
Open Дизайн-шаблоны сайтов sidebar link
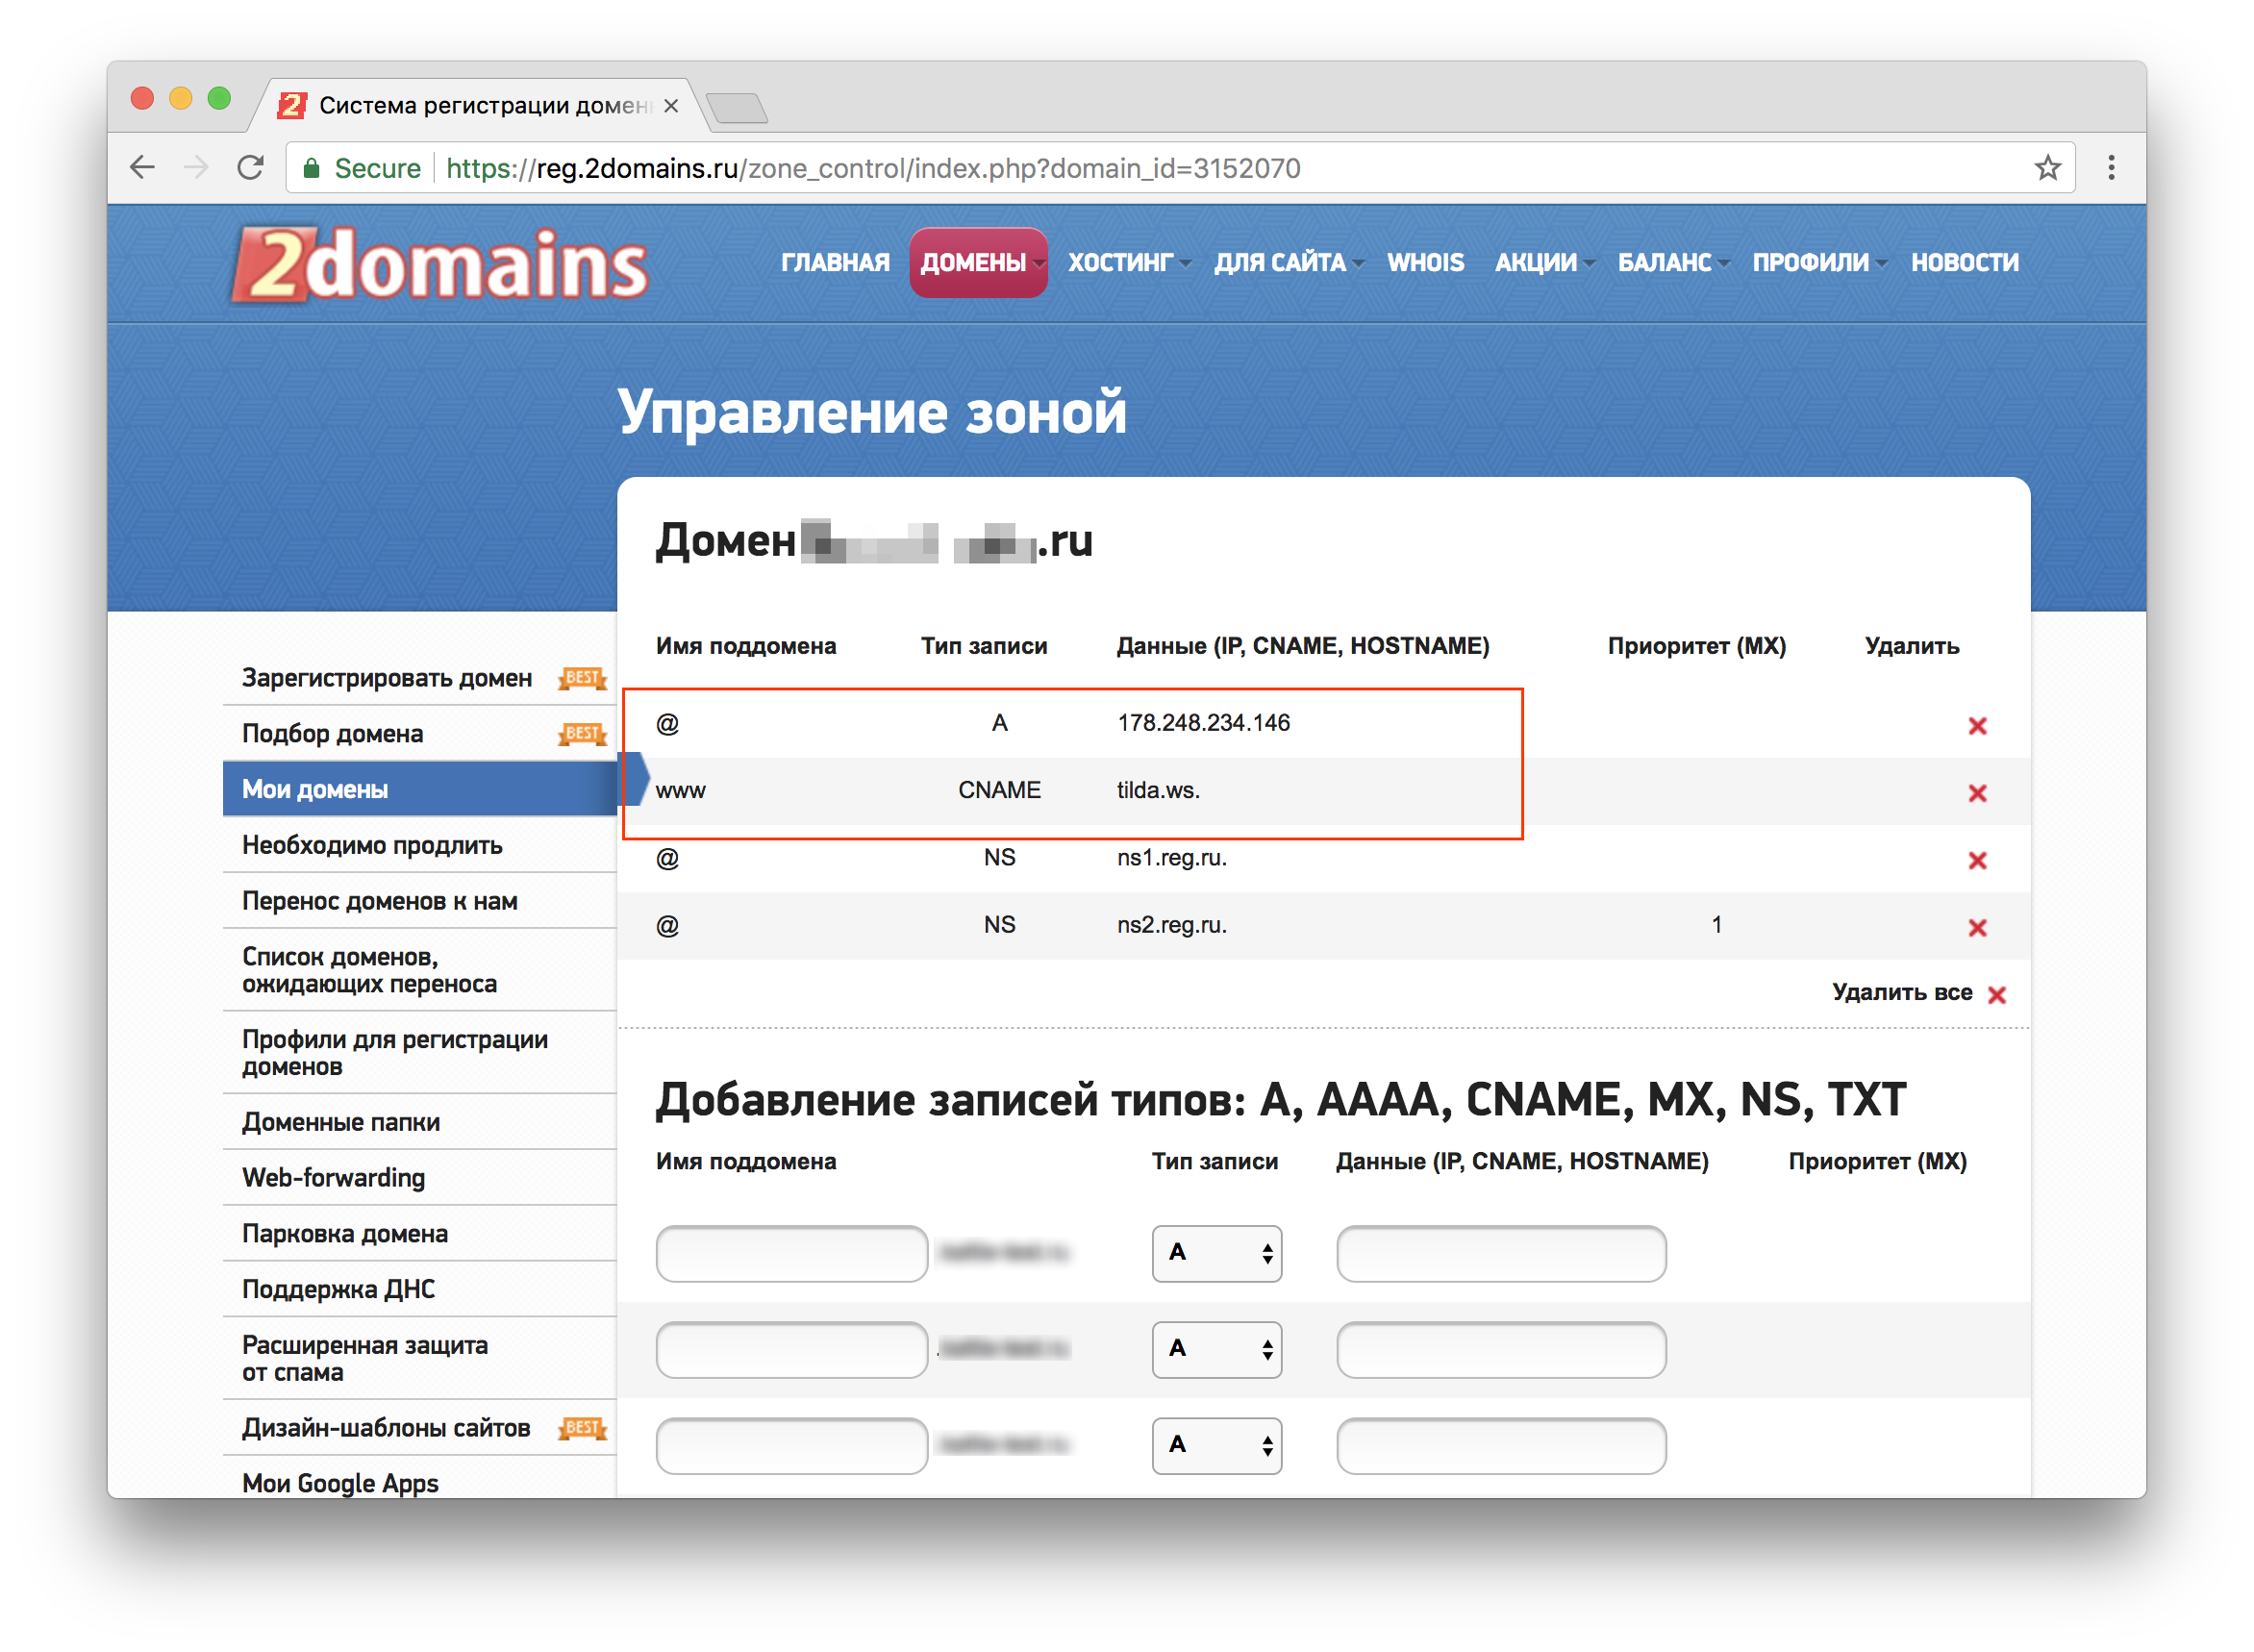point(386,1429)
